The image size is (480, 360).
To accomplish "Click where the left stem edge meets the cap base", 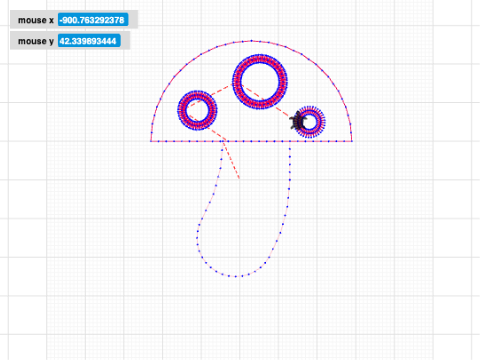I will [x=223, y=142].
